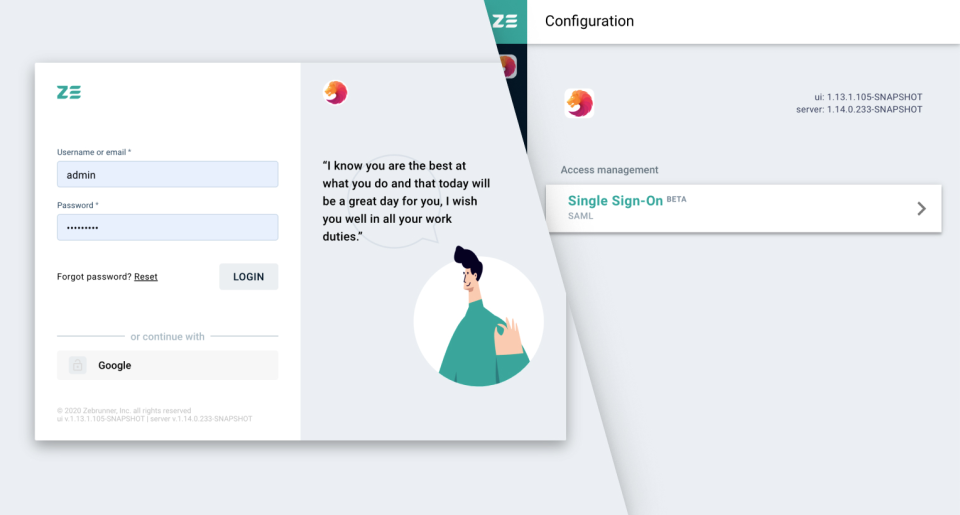Screen dimensions: 960x515
Task: Focus the Password field
Action: click(167, 227)
